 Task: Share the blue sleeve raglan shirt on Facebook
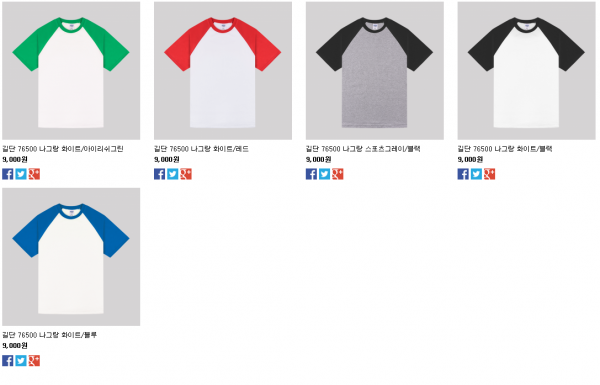(8, 361)
